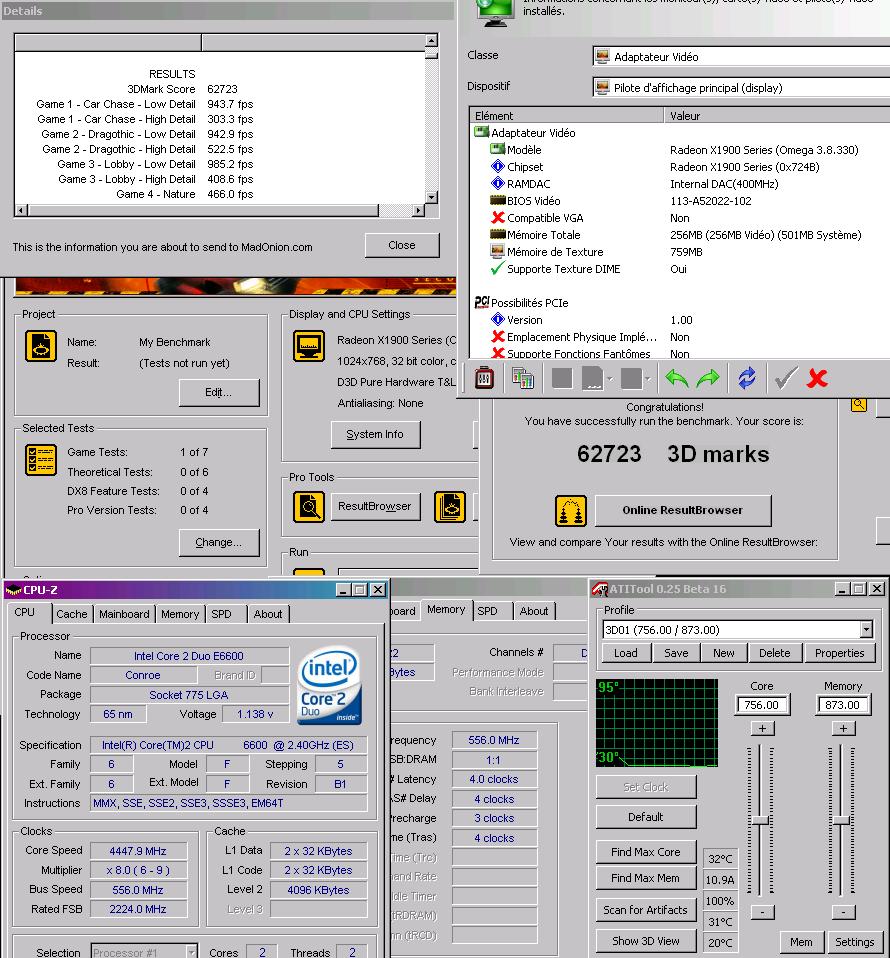Click the ResultBrowser button in Pro Tools

tap(375, 506)
